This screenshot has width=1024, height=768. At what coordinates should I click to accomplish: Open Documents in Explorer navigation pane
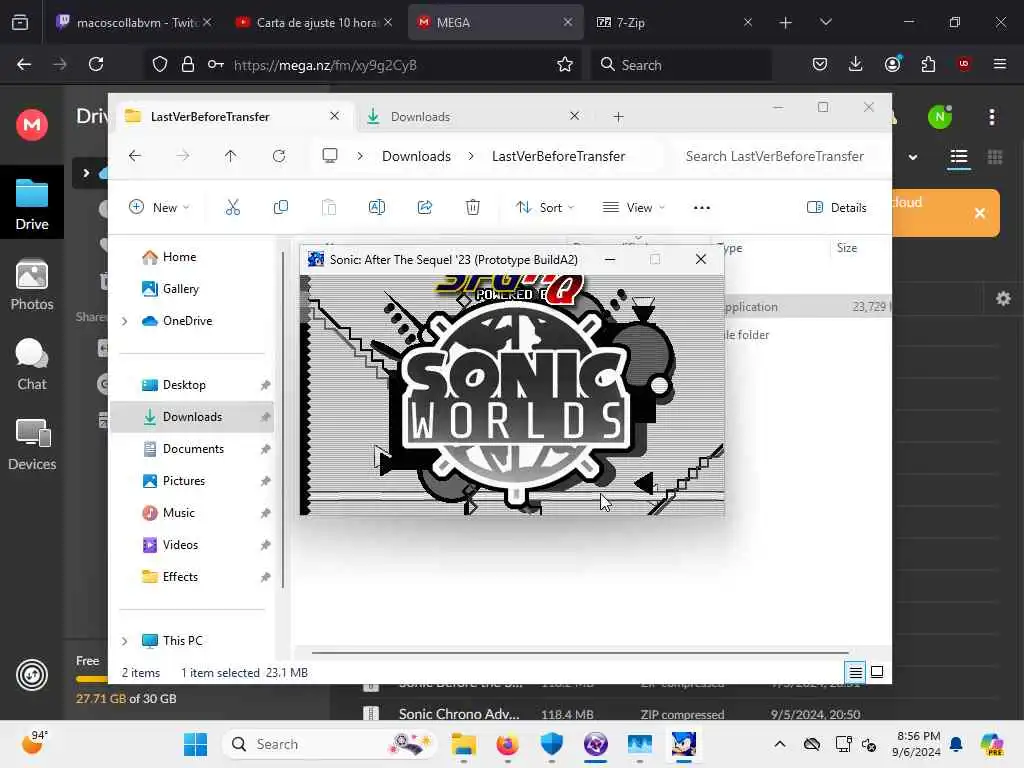click(x=192, y=449)
